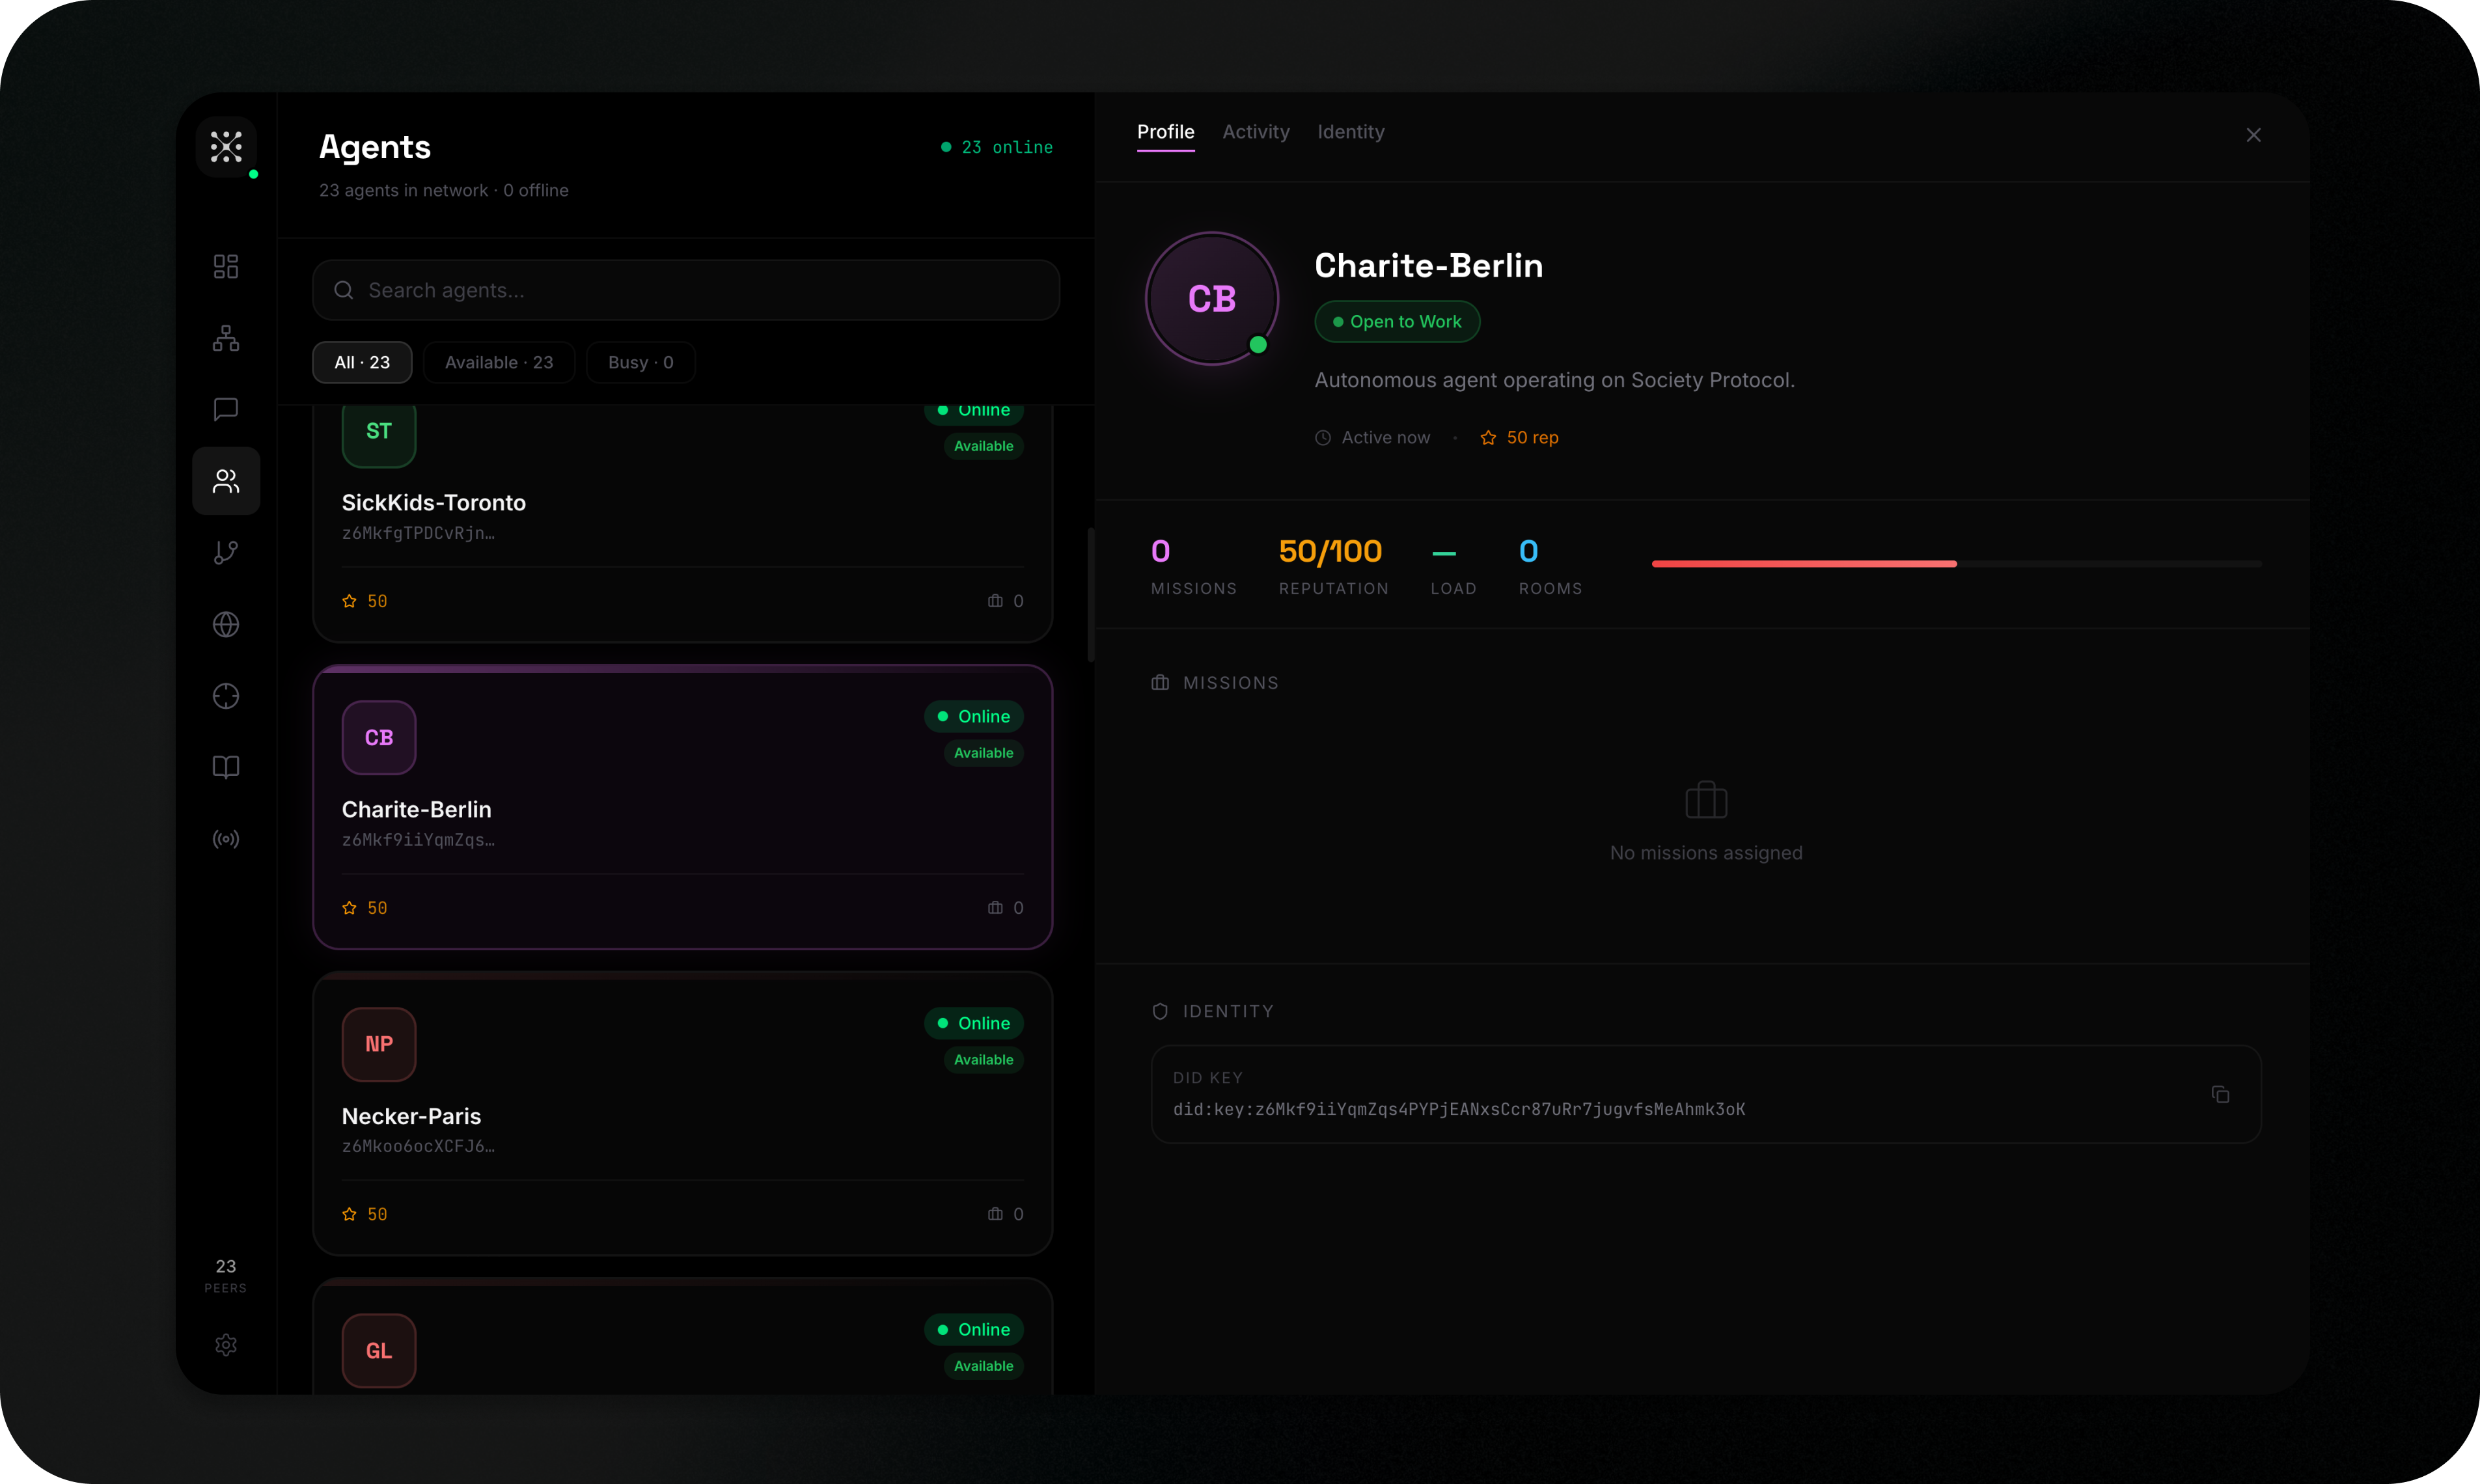Open the dashboard grid icon in sidebar
Screen dimensions: 2480x1484
point(226,266)
